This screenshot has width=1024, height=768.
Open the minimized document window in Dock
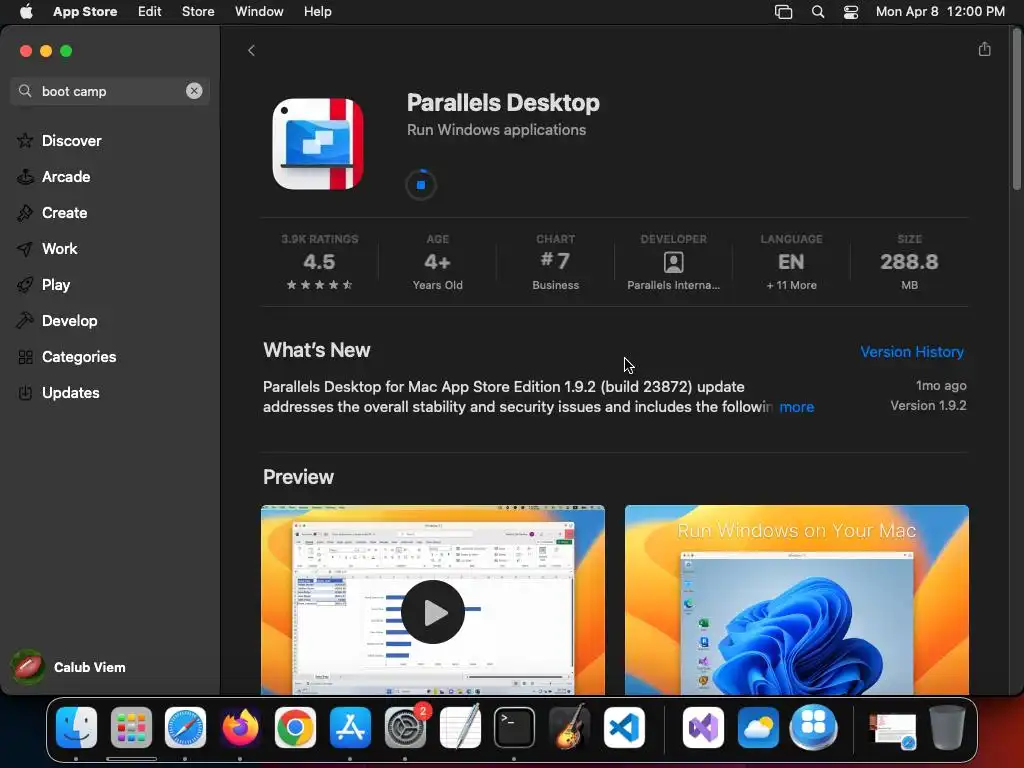893,730
